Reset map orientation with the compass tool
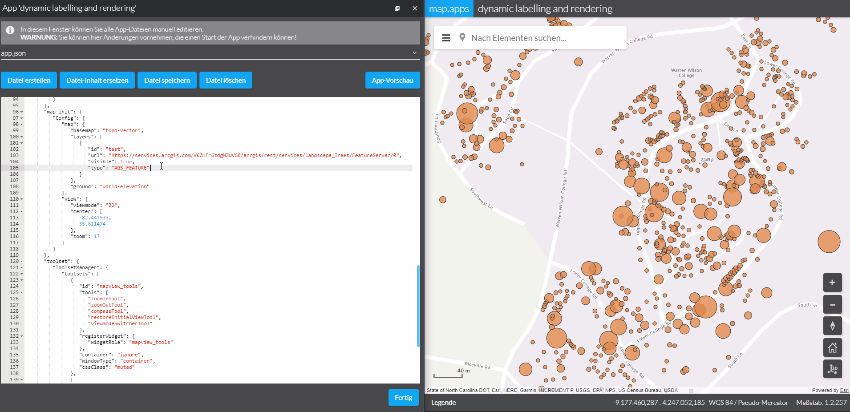This screenshot has width=850, height=412. 832,325
